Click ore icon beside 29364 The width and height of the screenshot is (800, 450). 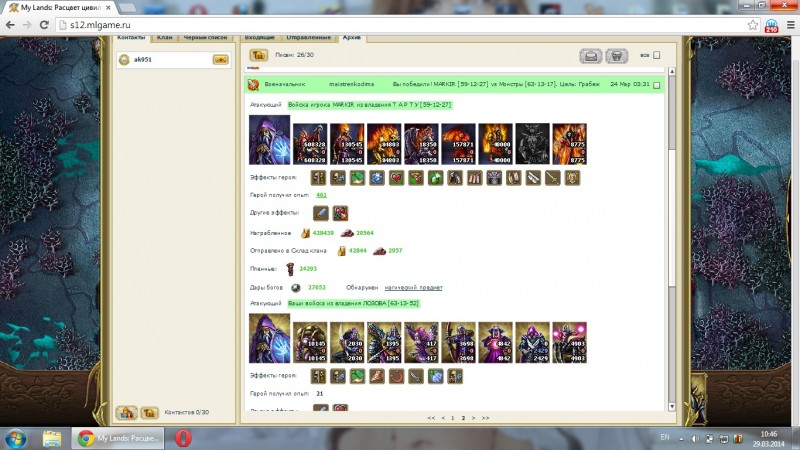click(347, 233)
